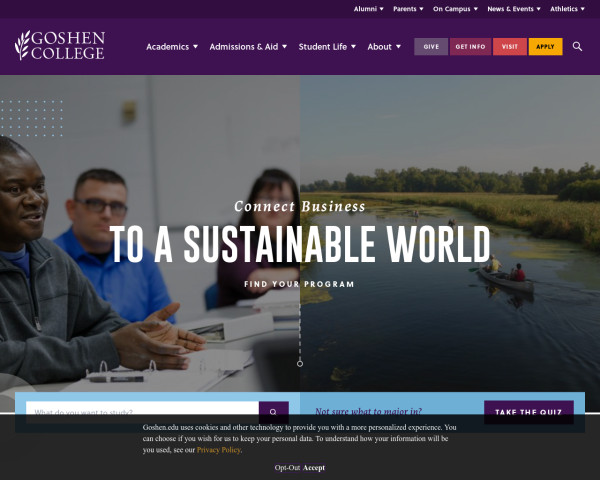Submit the program search magnifier button
The height and width of the screenshot is (480, 600).
(274, 412)
